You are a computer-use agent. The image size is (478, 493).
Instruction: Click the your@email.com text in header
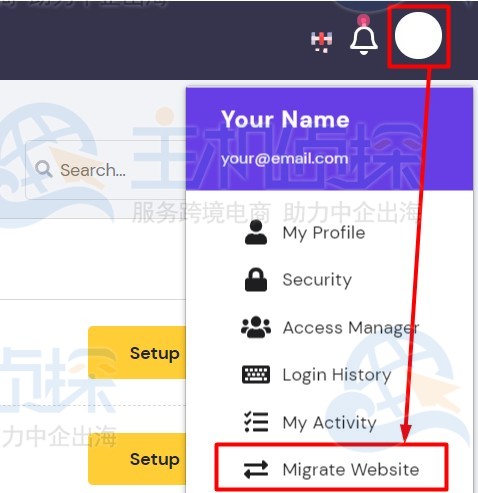pos(285,159)
